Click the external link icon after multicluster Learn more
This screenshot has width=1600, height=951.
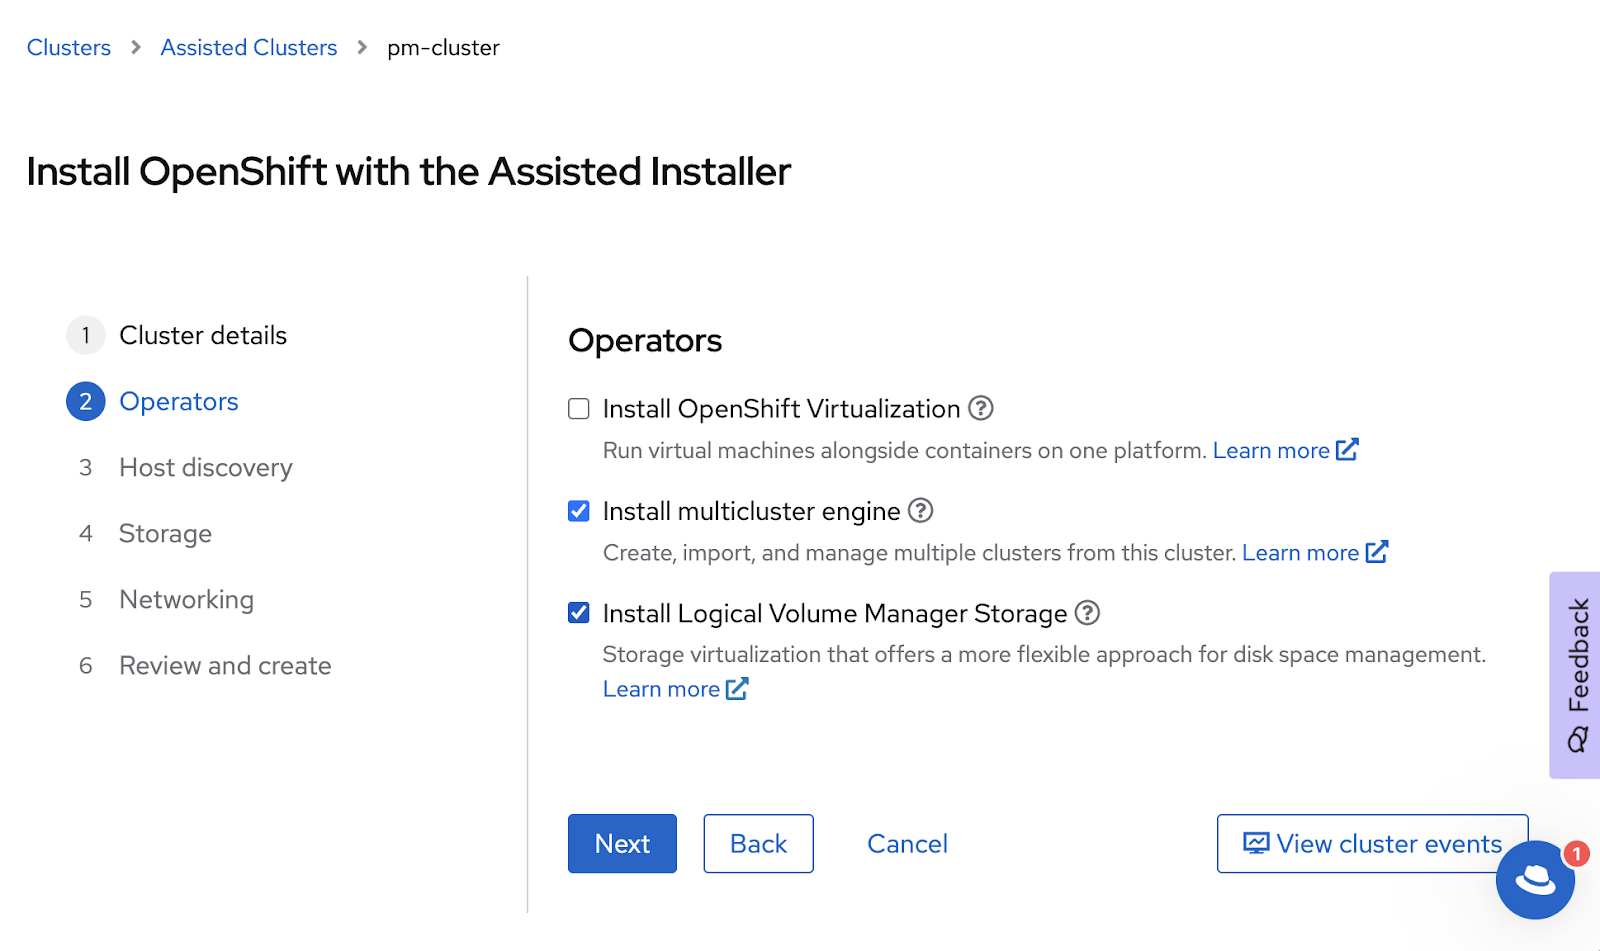1378,551
